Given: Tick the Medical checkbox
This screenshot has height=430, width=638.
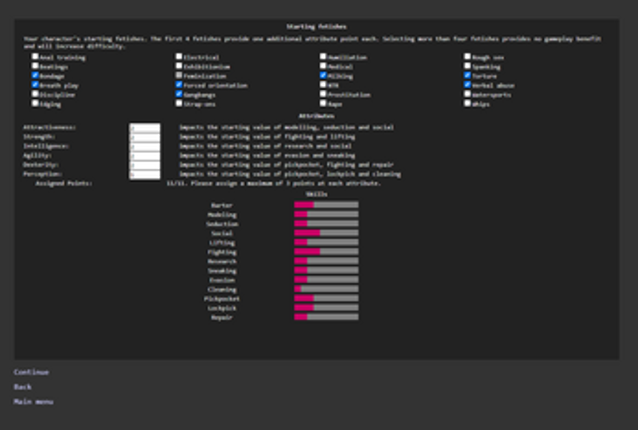Looking at the screenshot, I should 323,66.
